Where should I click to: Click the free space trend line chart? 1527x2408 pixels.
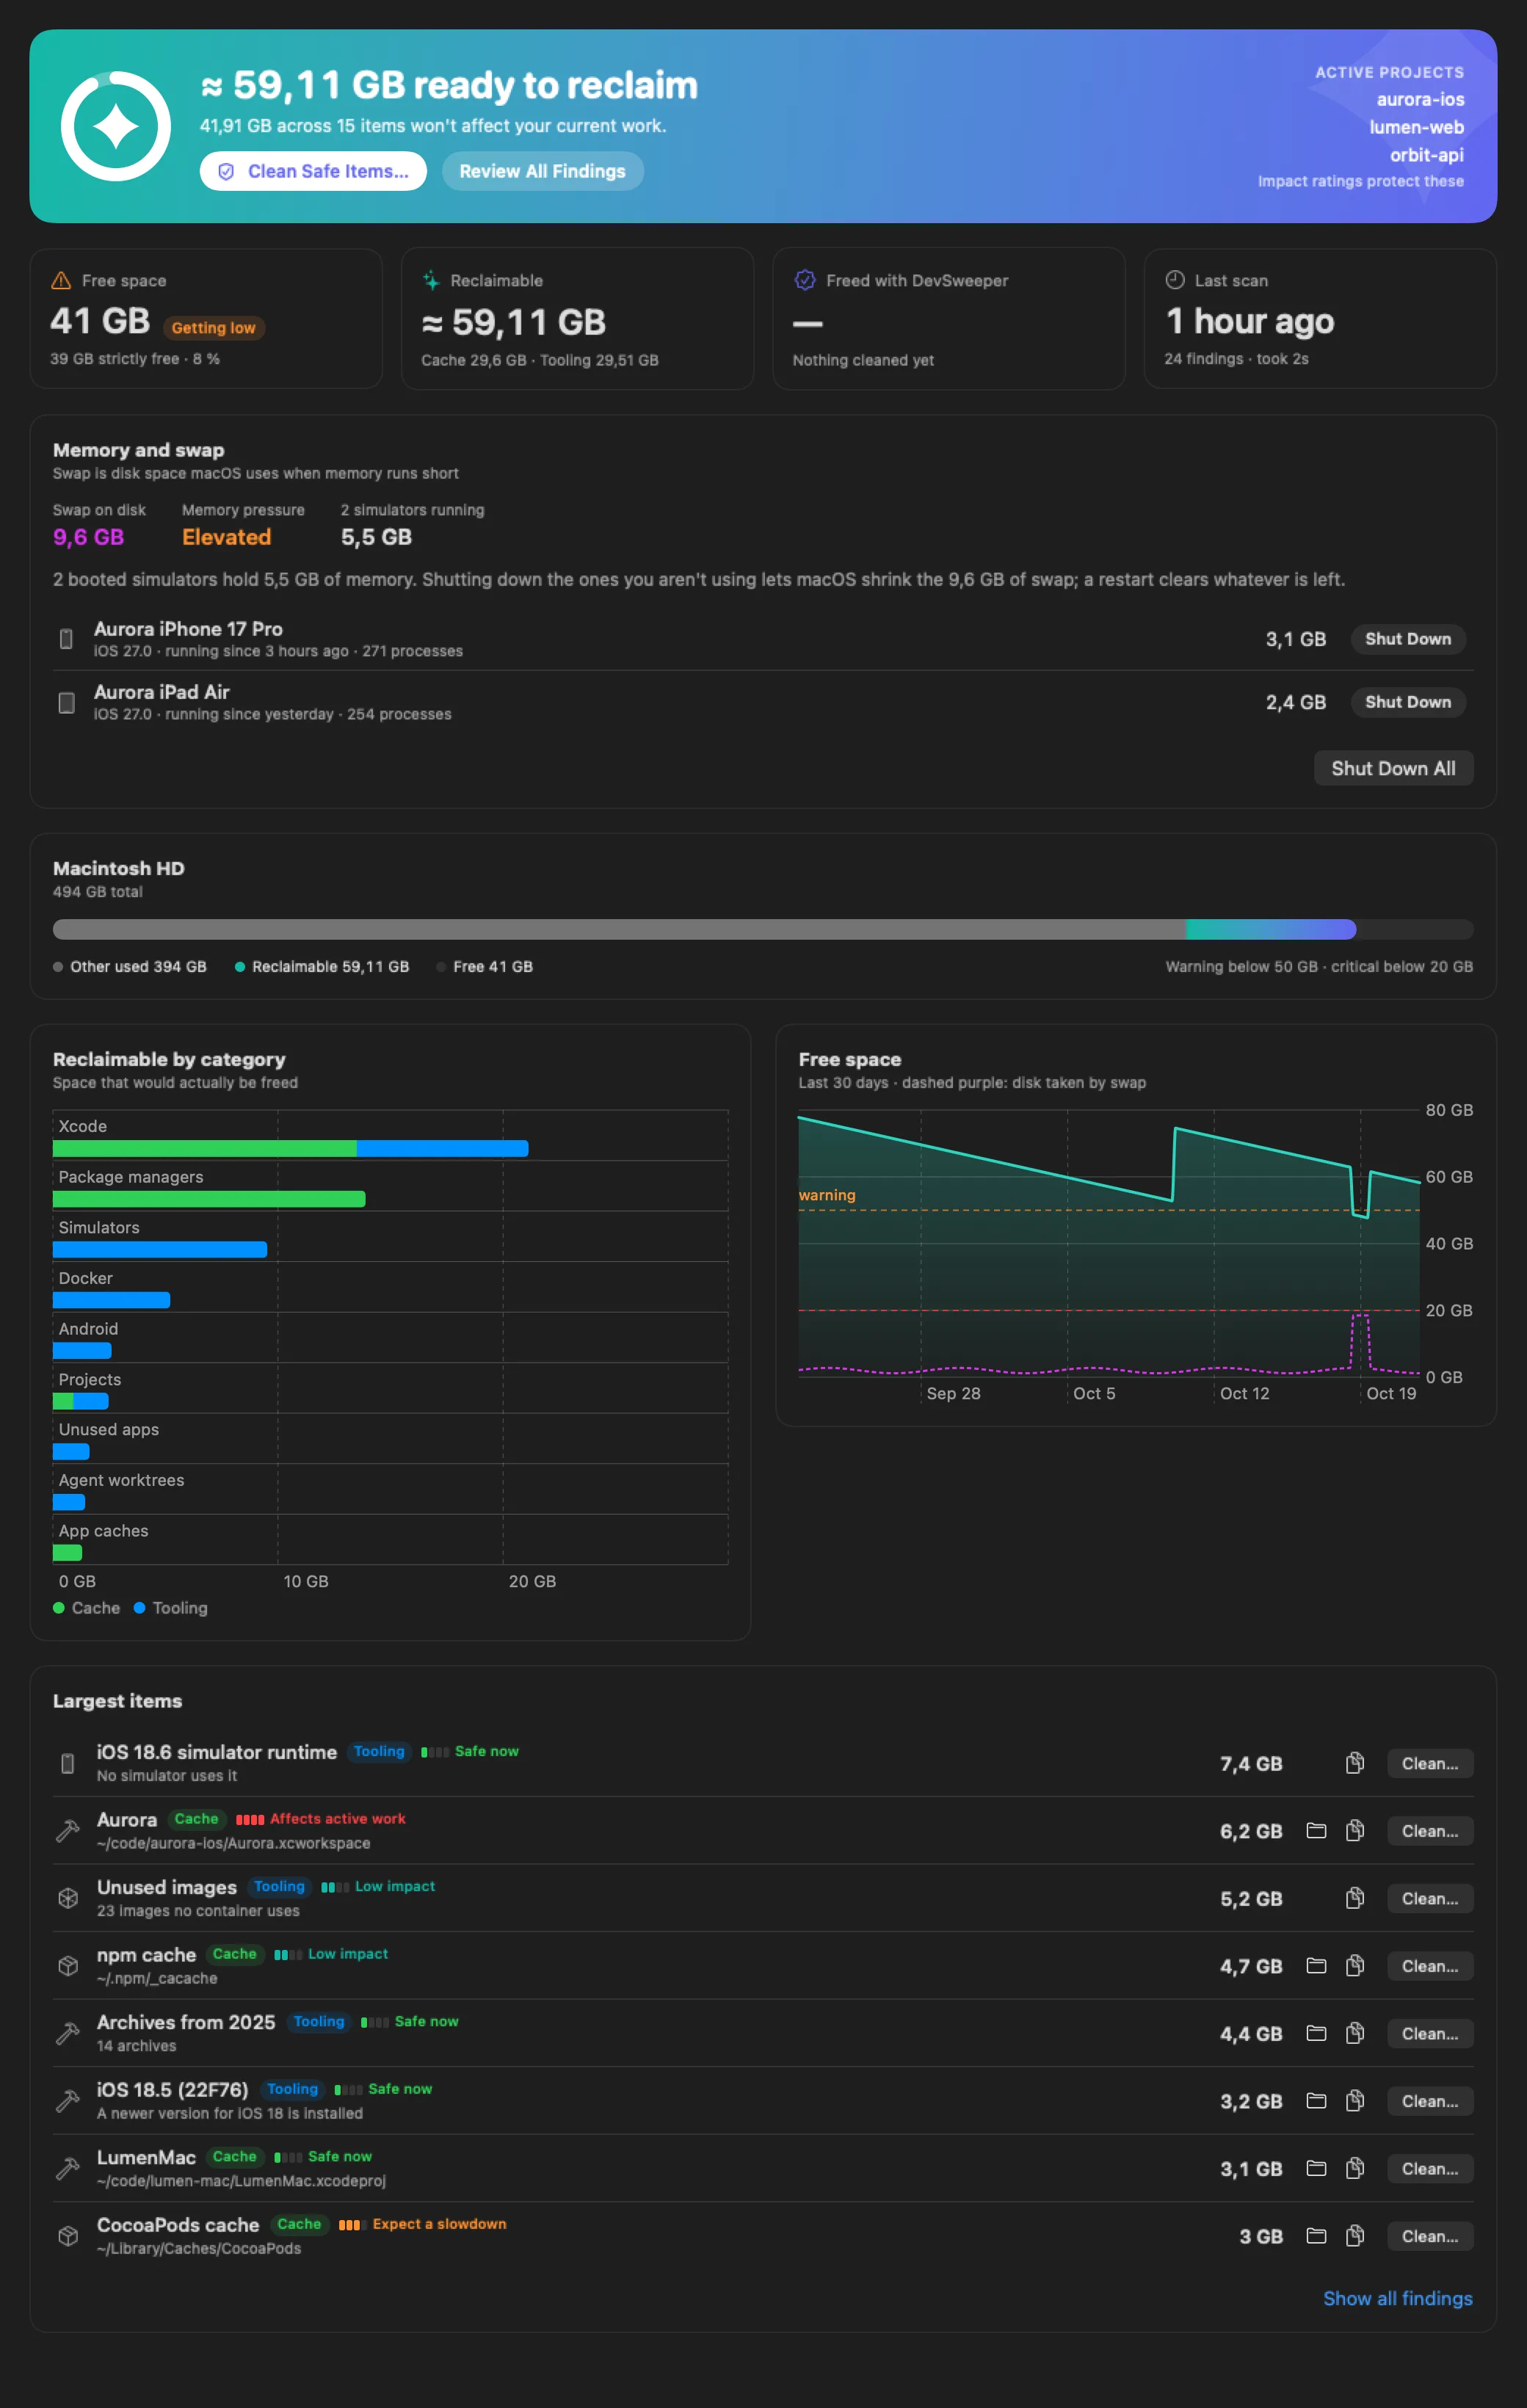[1109, 1244]
